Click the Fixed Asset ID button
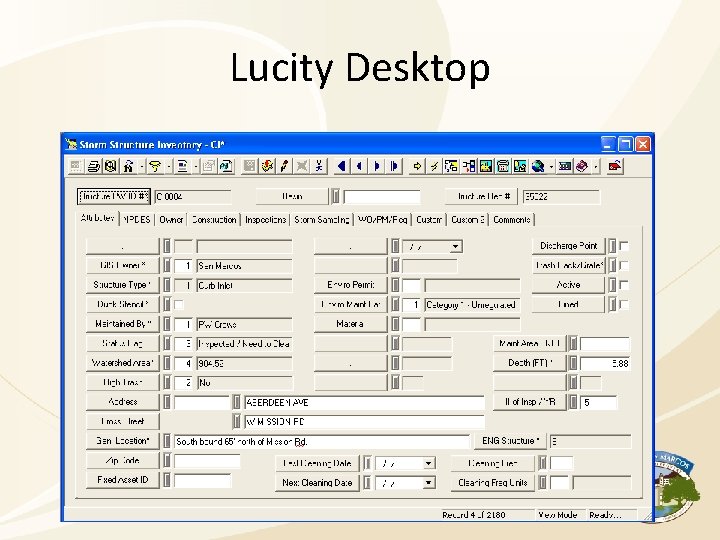This screenshot has height=540, width=720. (x=123, y=480)
